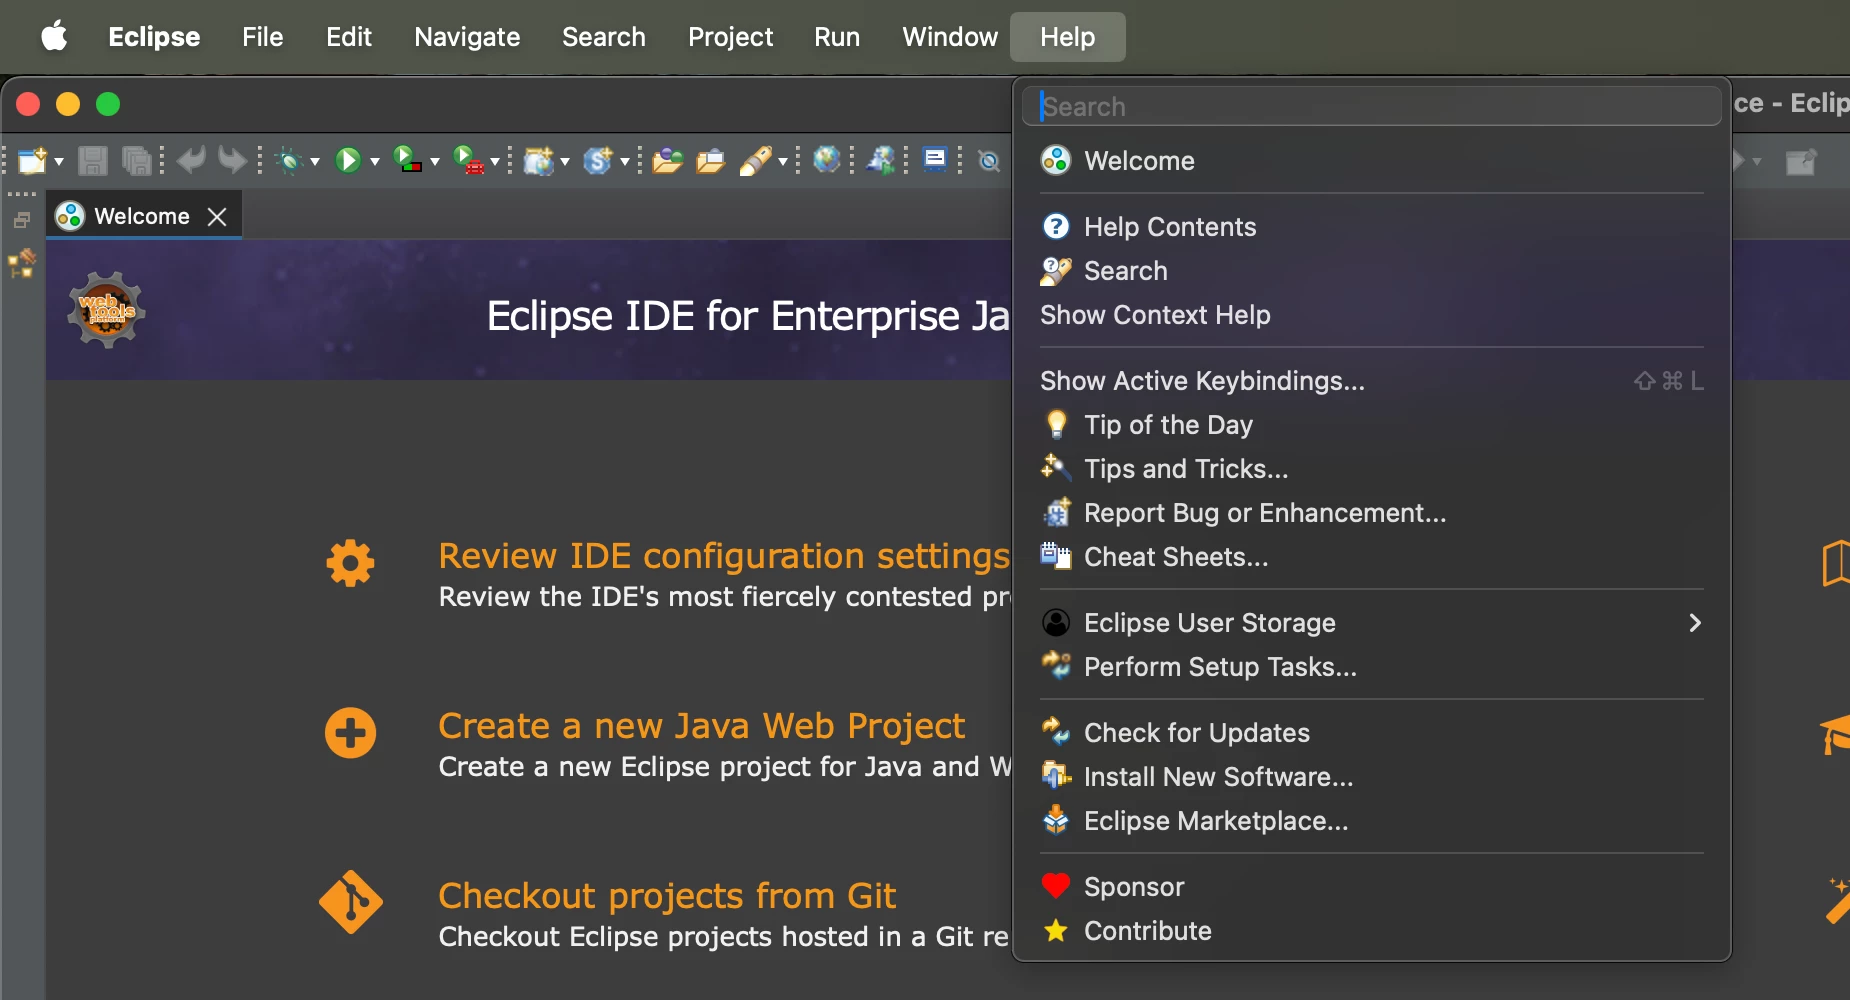Select the Welcome editor tab

(141, 217)
